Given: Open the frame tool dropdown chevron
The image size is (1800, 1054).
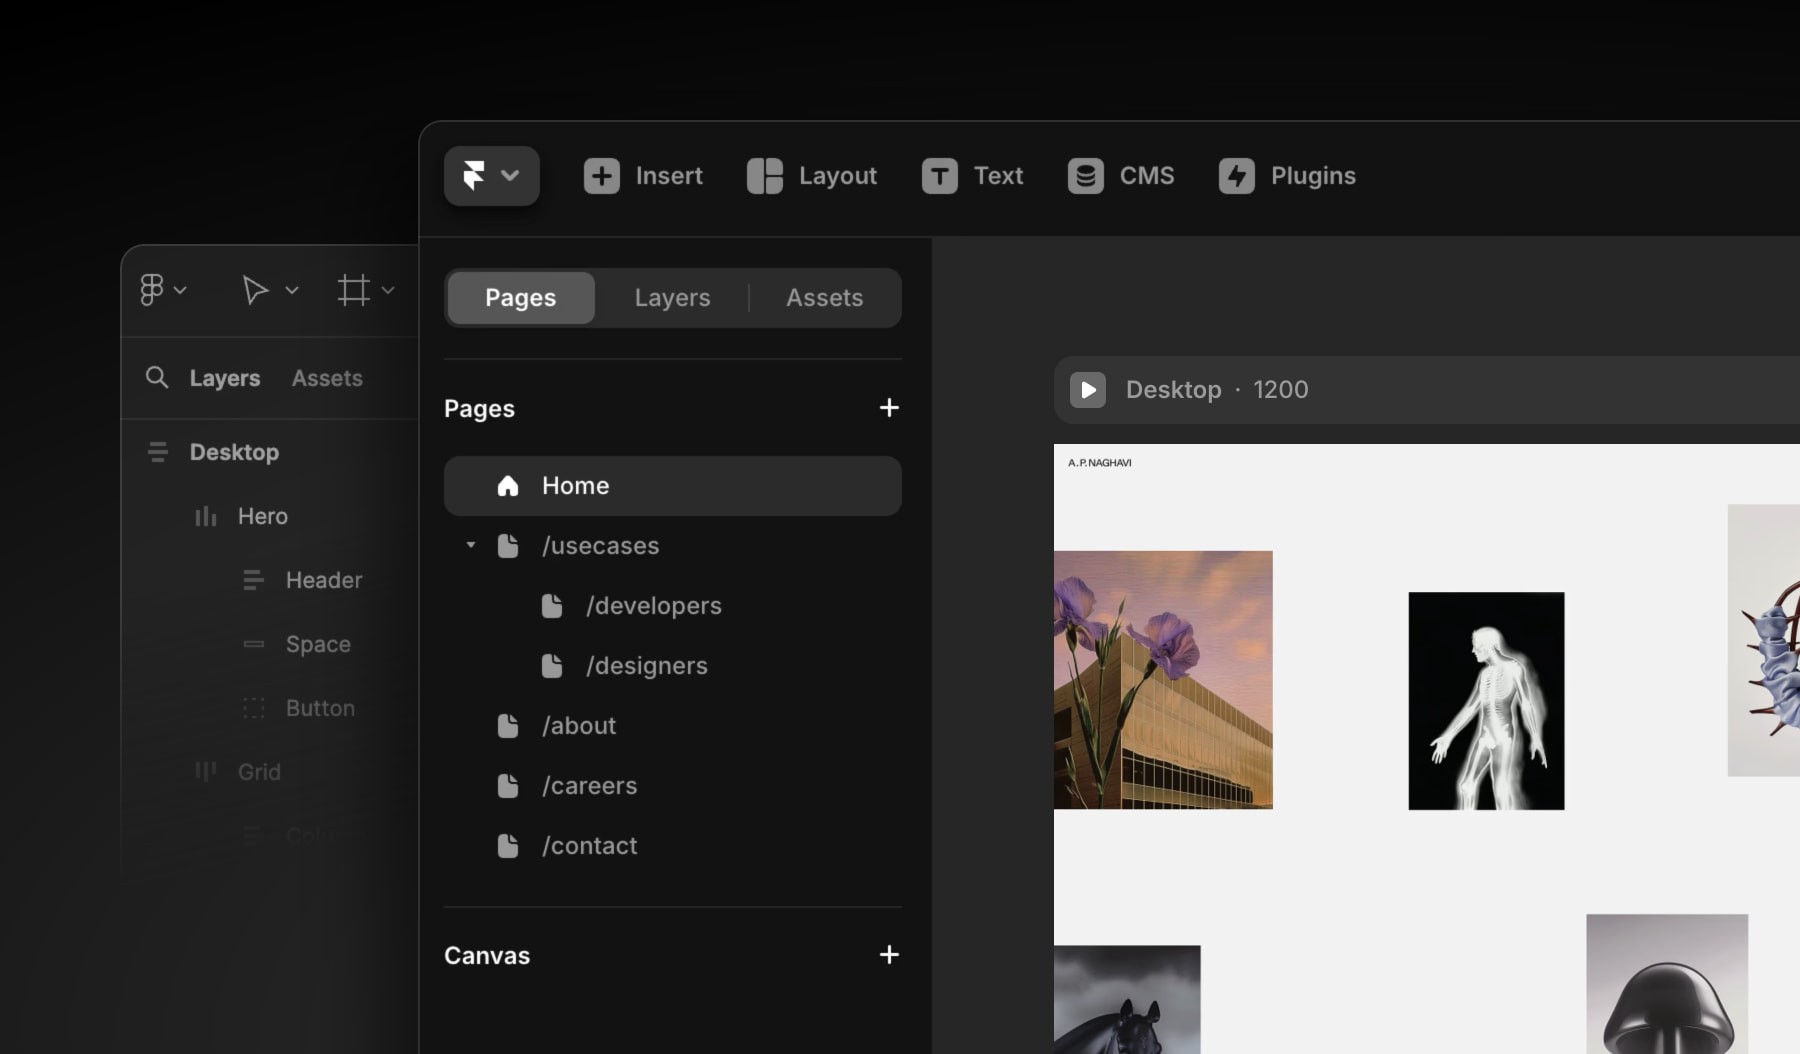Looking at the screenshot, I should pos(389,290).
